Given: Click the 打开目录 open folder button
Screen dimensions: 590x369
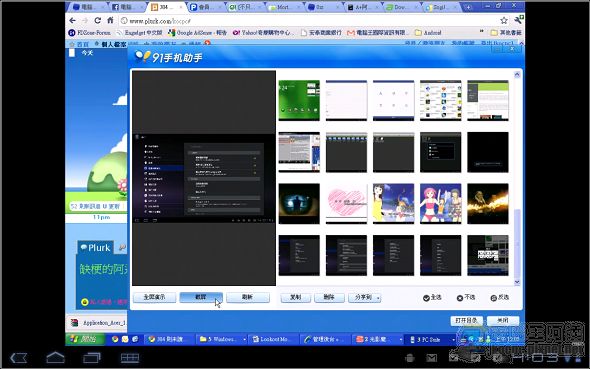Looking at the screenshot, I should coord(466,321).
